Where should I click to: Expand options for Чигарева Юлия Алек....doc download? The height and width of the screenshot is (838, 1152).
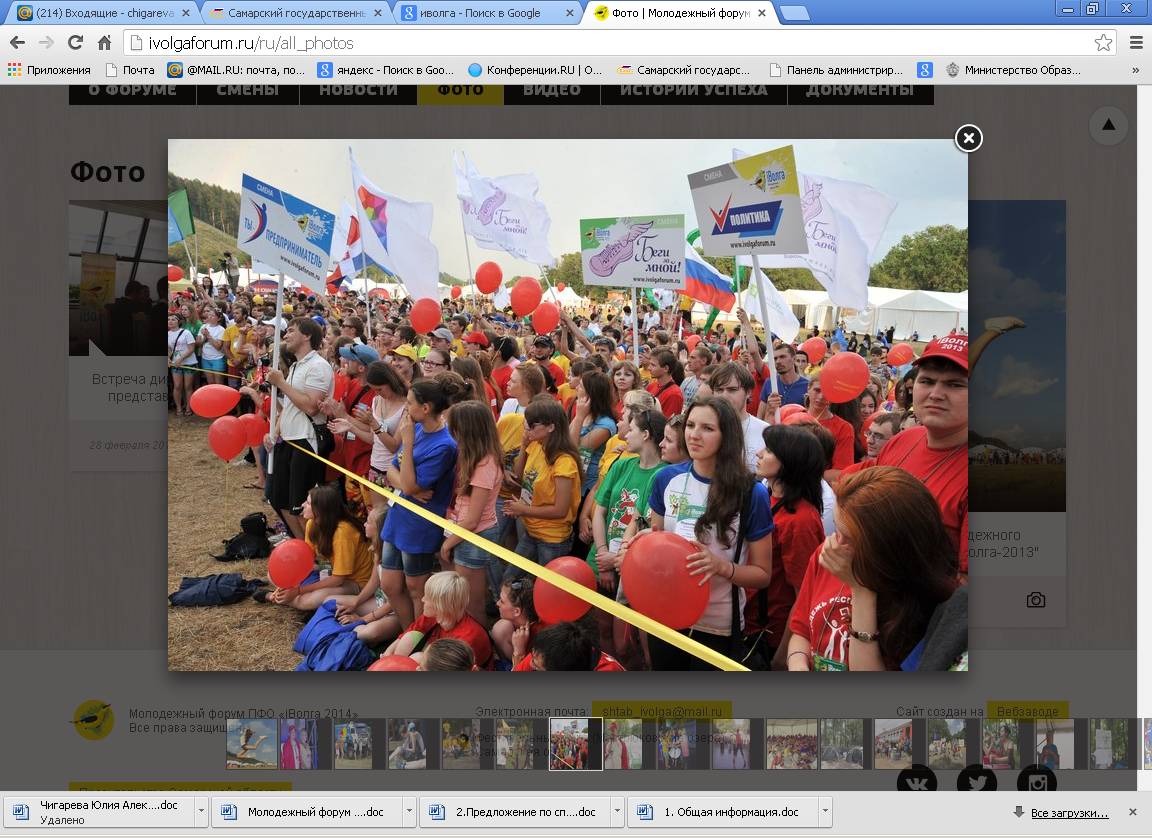(x=201, y=812)
